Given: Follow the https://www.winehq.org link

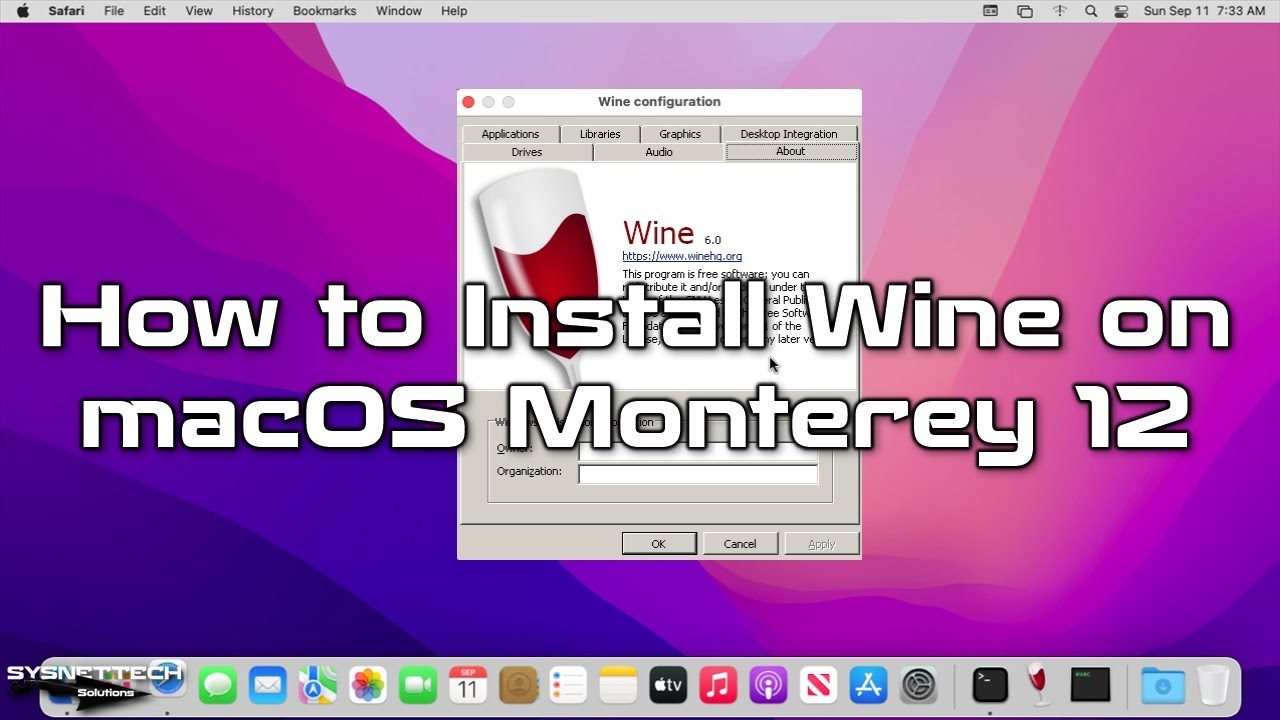Looking at the screenshot, I should [x=682, y=256].
